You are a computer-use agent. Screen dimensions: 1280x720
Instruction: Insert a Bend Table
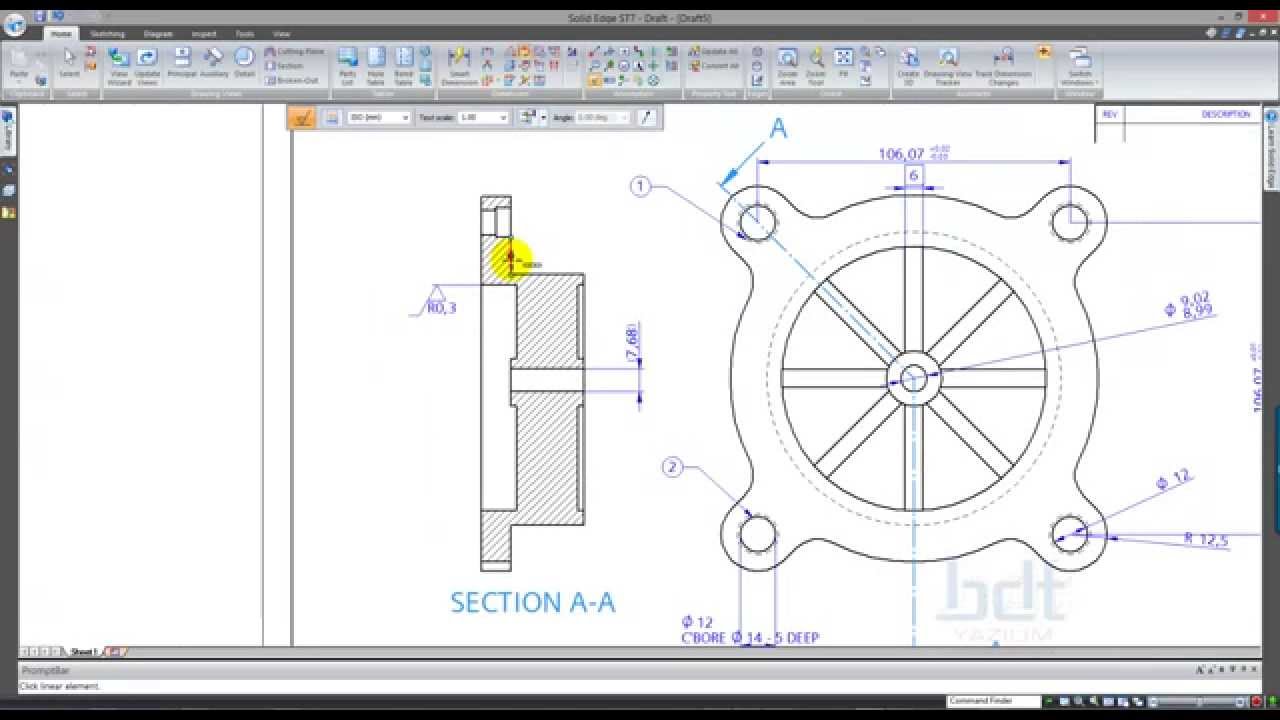[404, 66]
